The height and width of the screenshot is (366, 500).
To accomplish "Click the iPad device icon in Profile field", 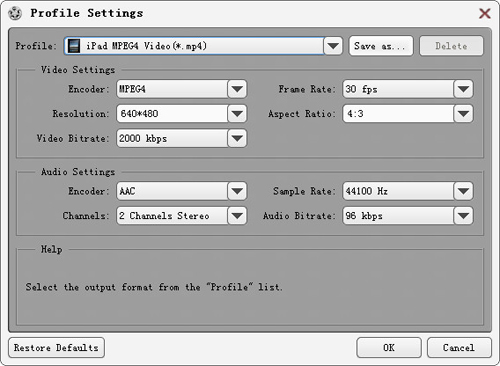I will tap(74, 46).
